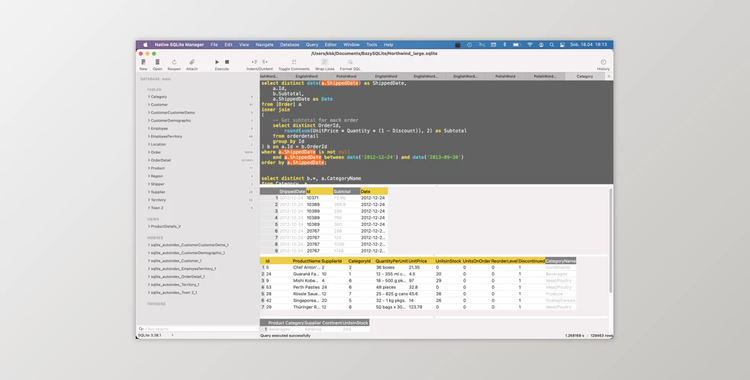Click the results pane vertical scrollbar
Image resolution: width=750 pixels, height=380 pixels.
610,240
